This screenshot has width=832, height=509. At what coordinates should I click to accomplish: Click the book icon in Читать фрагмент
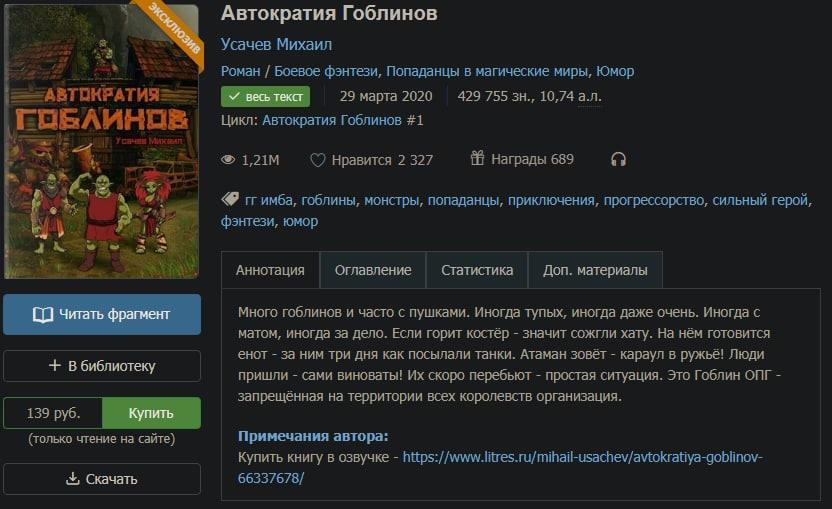(x=42, y=315)
